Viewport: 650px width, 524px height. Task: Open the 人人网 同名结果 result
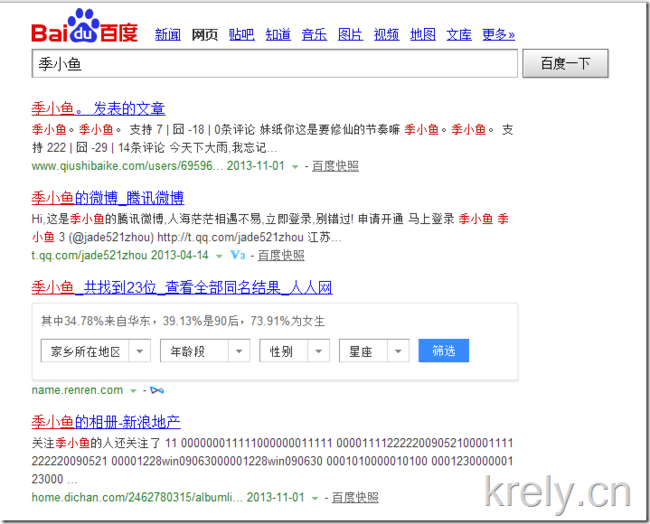[182, 287]
